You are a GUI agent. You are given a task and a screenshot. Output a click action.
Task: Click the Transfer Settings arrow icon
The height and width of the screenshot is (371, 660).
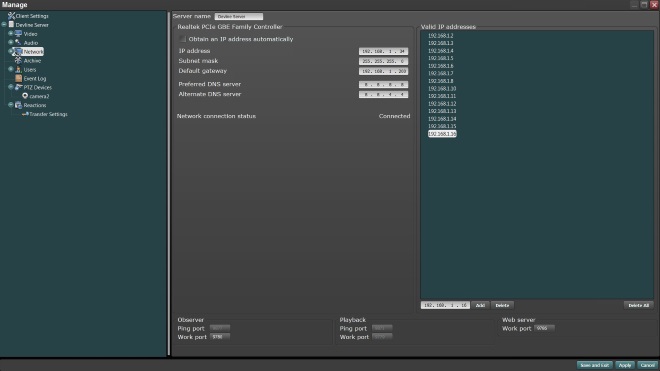click(25, 114)
